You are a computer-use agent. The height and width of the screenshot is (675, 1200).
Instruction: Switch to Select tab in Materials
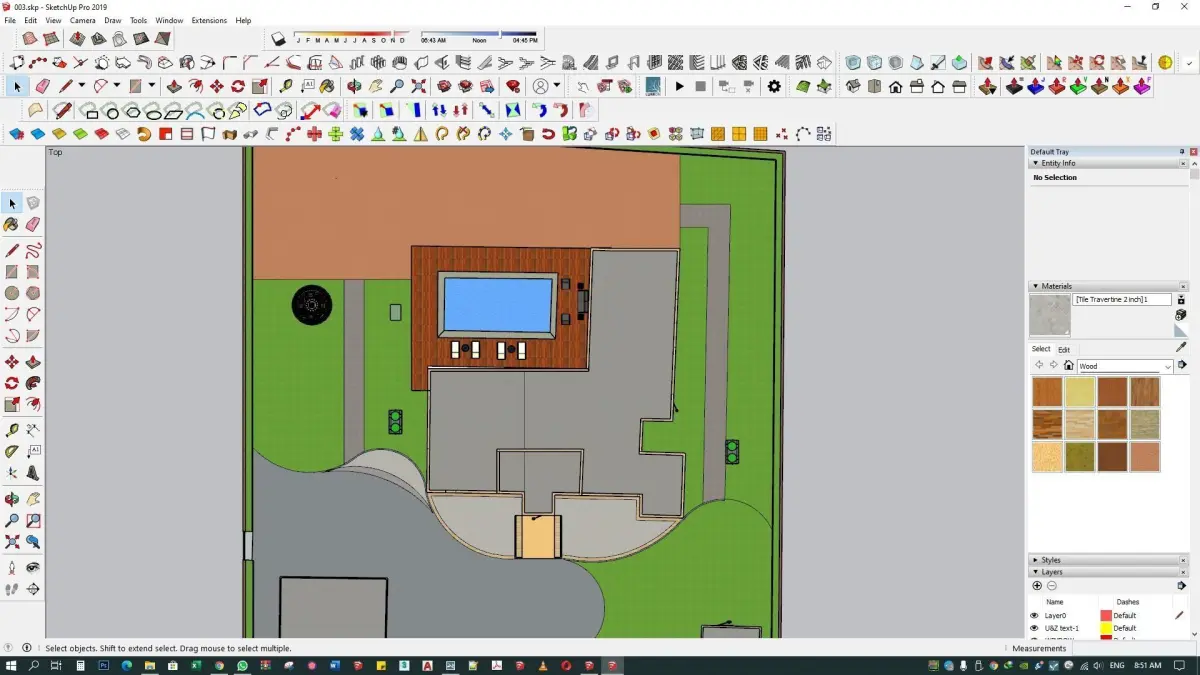tap(1041, 349)
